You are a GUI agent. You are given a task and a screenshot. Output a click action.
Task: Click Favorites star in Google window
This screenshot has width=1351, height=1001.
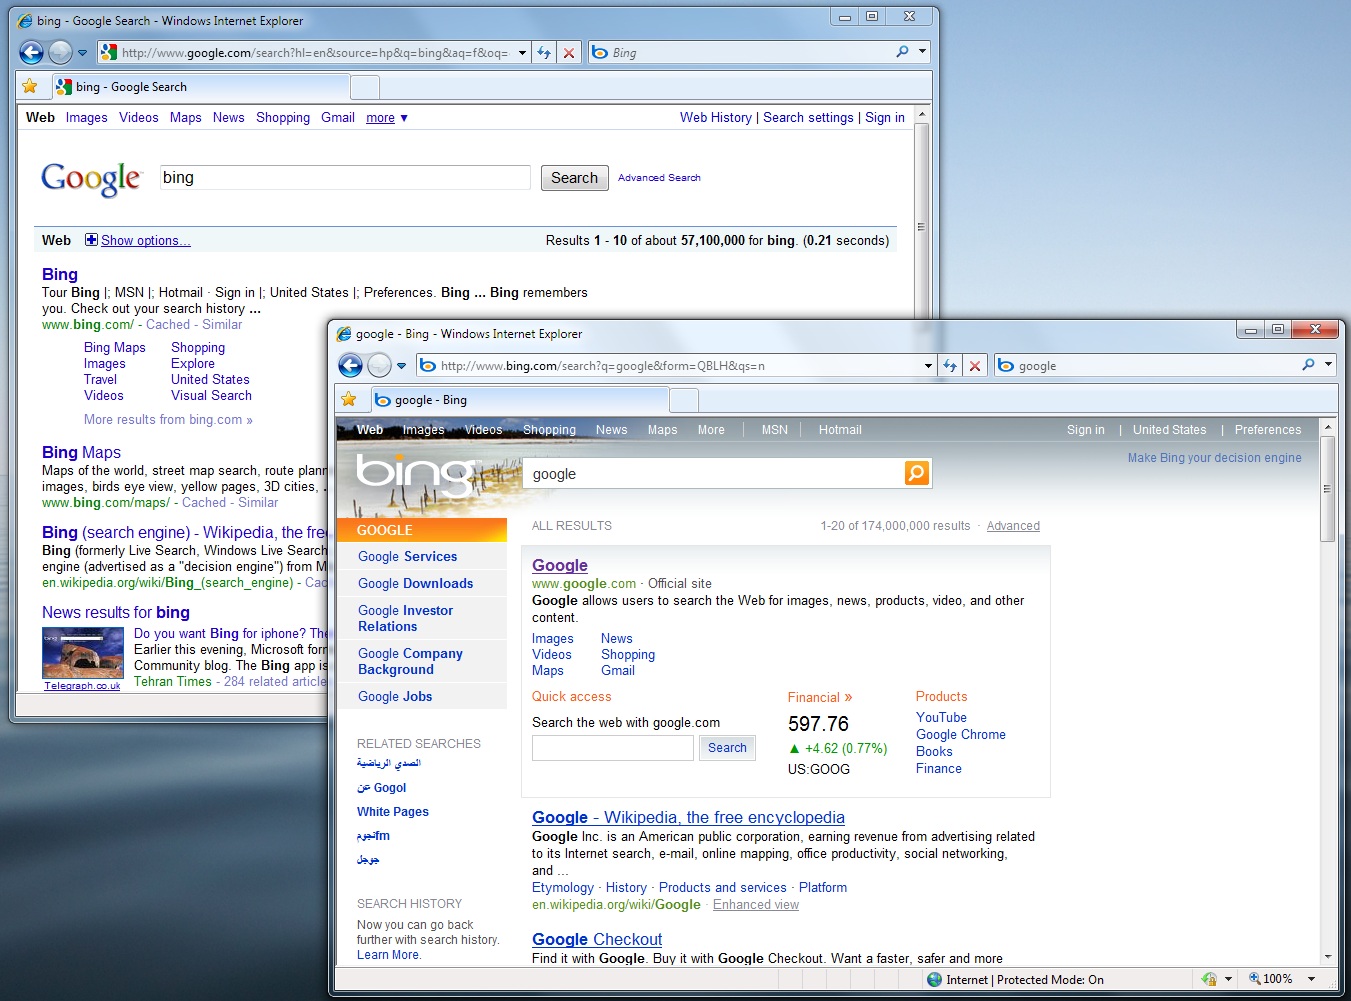pos(30,86)
